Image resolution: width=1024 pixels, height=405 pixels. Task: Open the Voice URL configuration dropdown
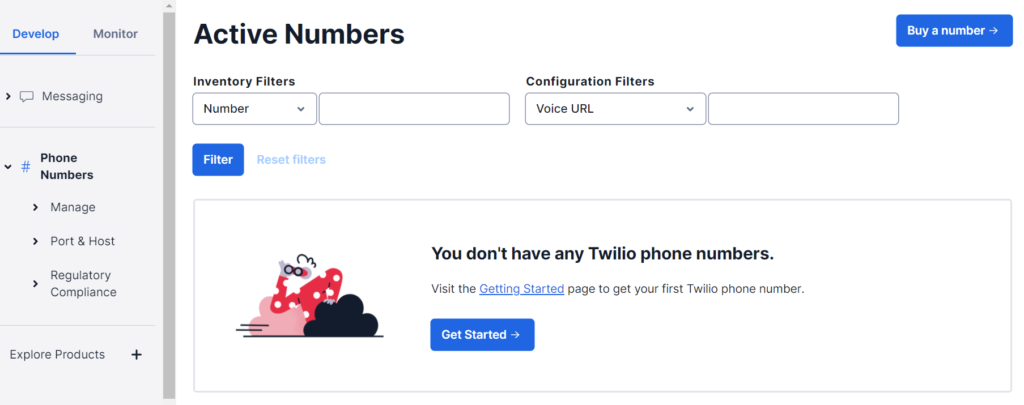coord(615,109)
